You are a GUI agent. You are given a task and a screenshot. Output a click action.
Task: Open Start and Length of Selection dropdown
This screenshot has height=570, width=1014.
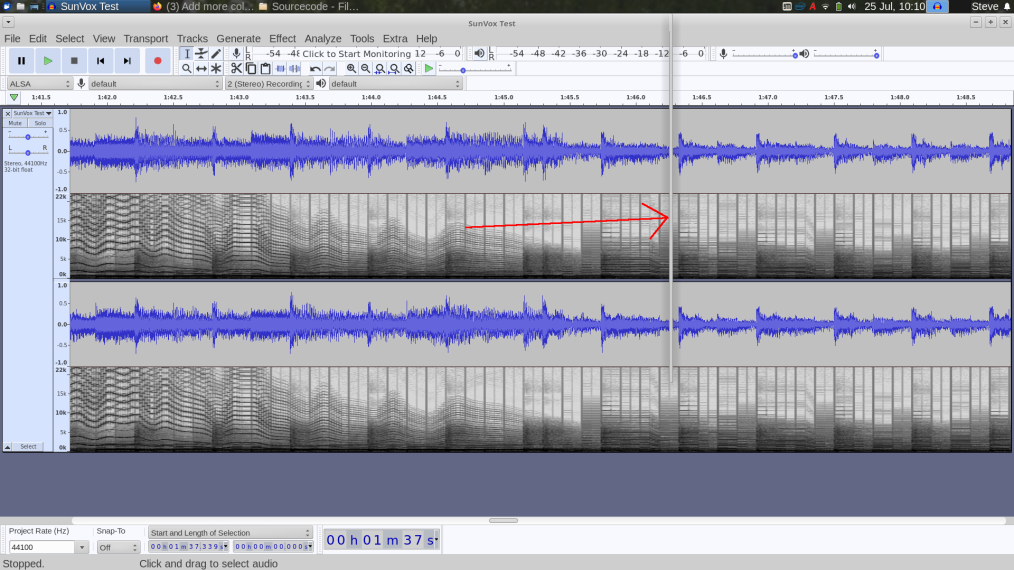click(230, 532)
